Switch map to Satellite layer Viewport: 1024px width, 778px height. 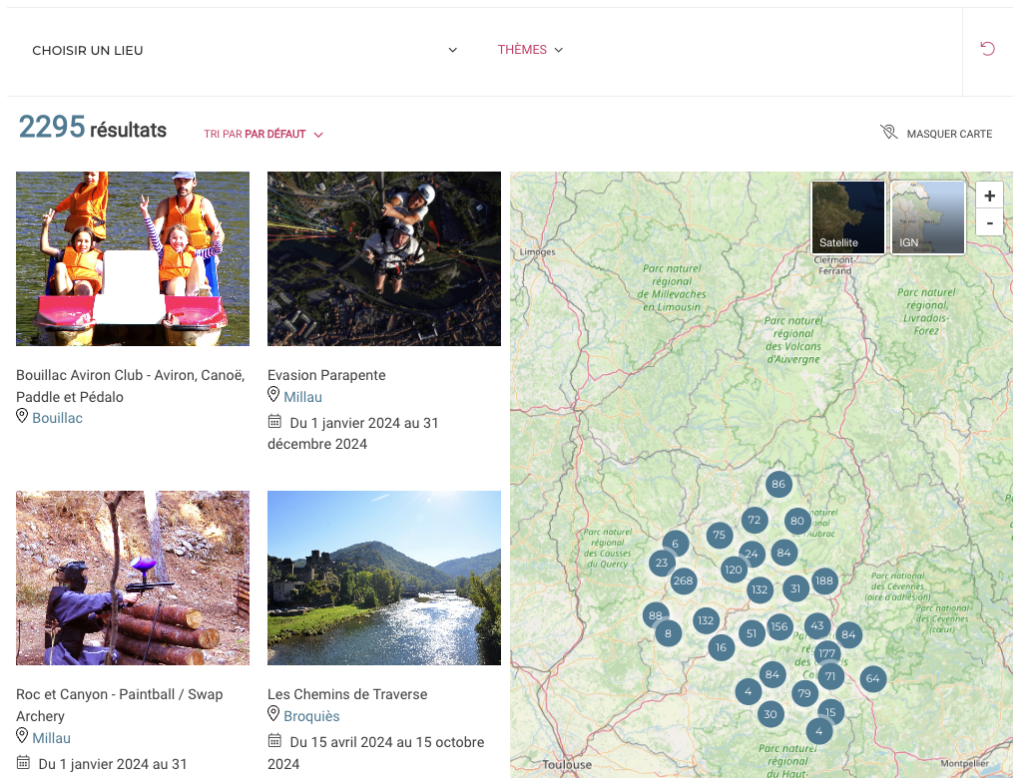pyautogui.click(x=847, y=217)
